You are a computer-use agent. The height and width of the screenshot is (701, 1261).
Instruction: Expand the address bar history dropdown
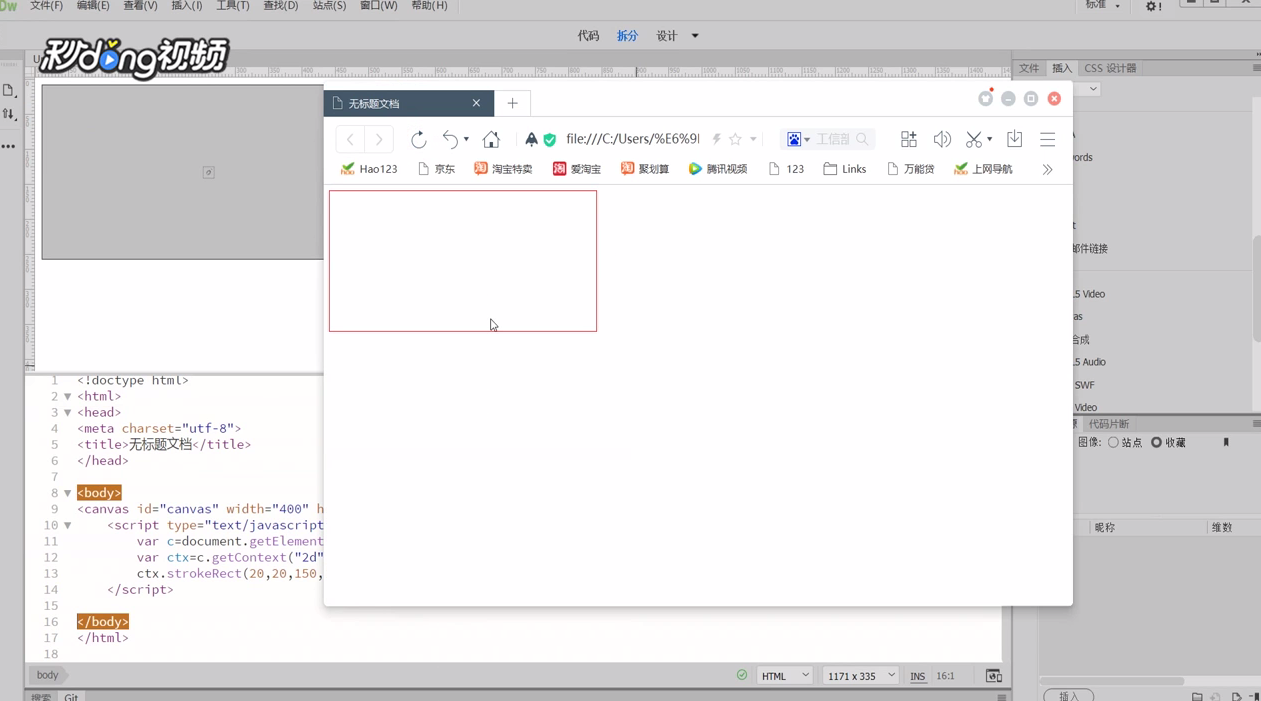753,140
